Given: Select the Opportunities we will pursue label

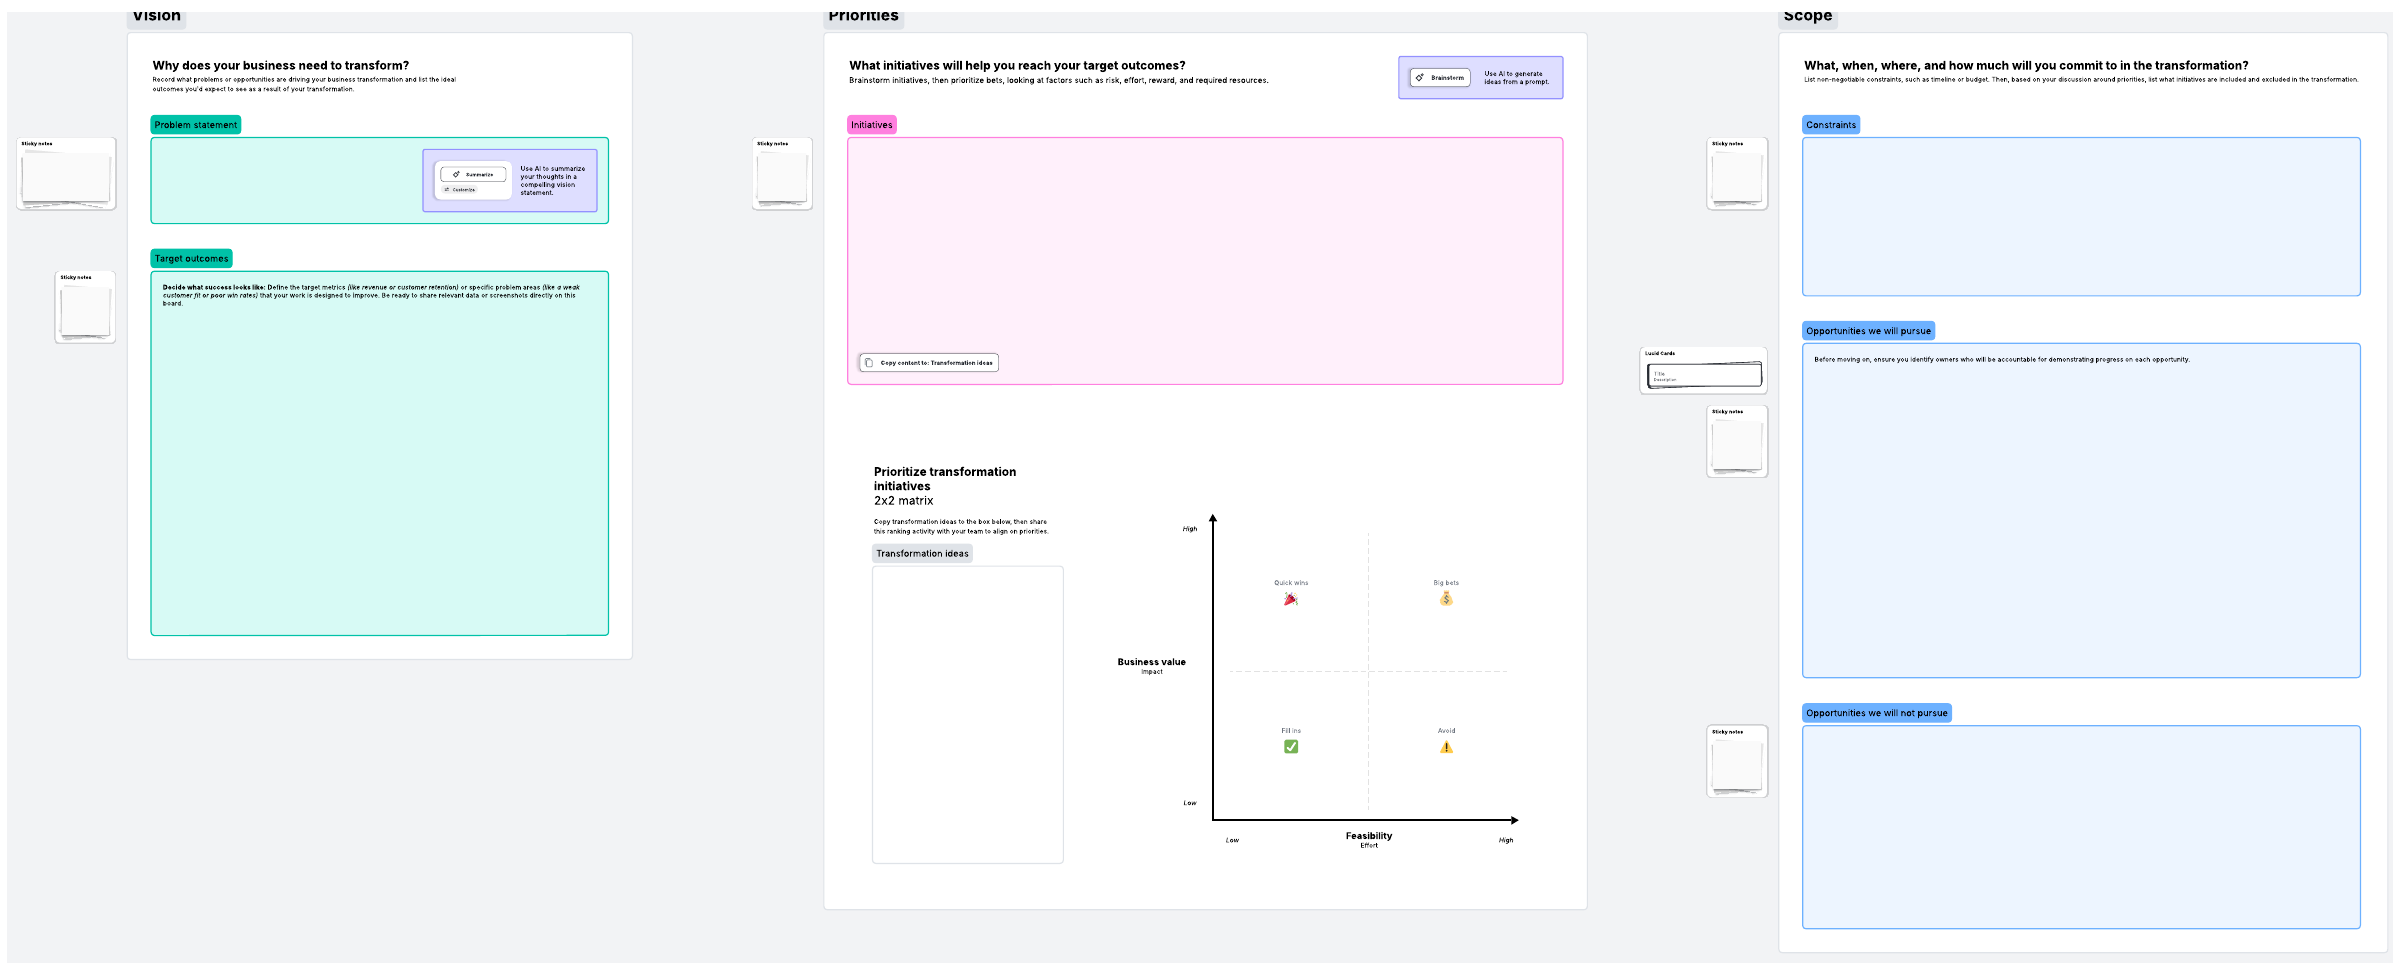Looking at the screenshot, I should 1867,331.
